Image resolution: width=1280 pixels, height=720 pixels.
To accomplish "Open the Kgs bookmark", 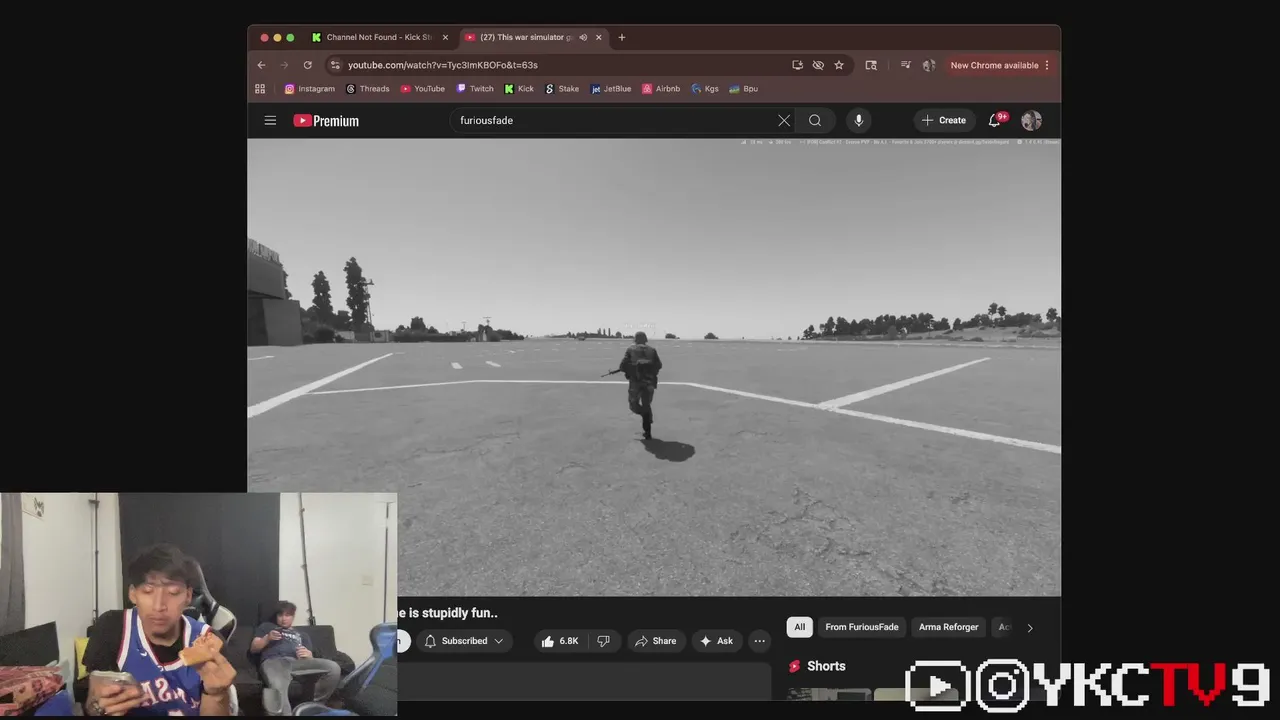I will pyautogui.click(x=705, y=89).
